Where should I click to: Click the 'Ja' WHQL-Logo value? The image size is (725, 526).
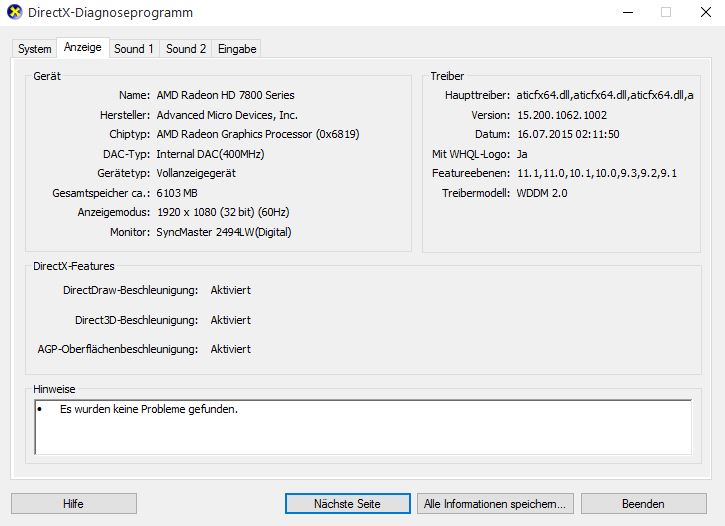[x=522, y=154]
